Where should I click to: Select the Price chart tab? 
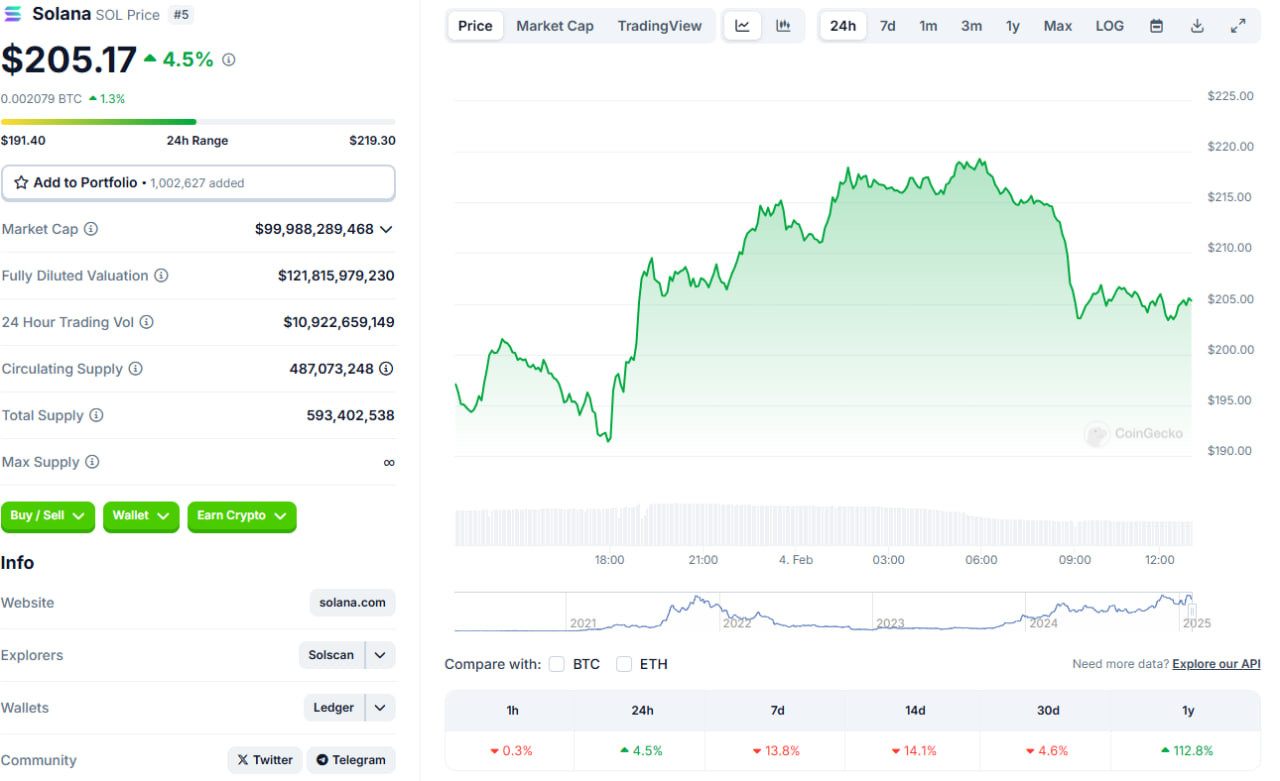(x=475, y=26)
